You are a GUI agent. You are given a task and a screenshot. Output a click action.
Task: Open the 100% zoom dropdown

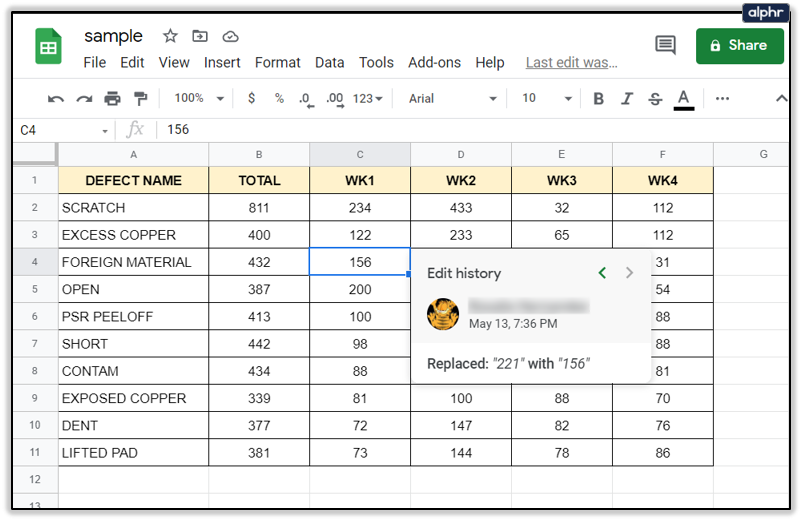click(x=199, y=99)
